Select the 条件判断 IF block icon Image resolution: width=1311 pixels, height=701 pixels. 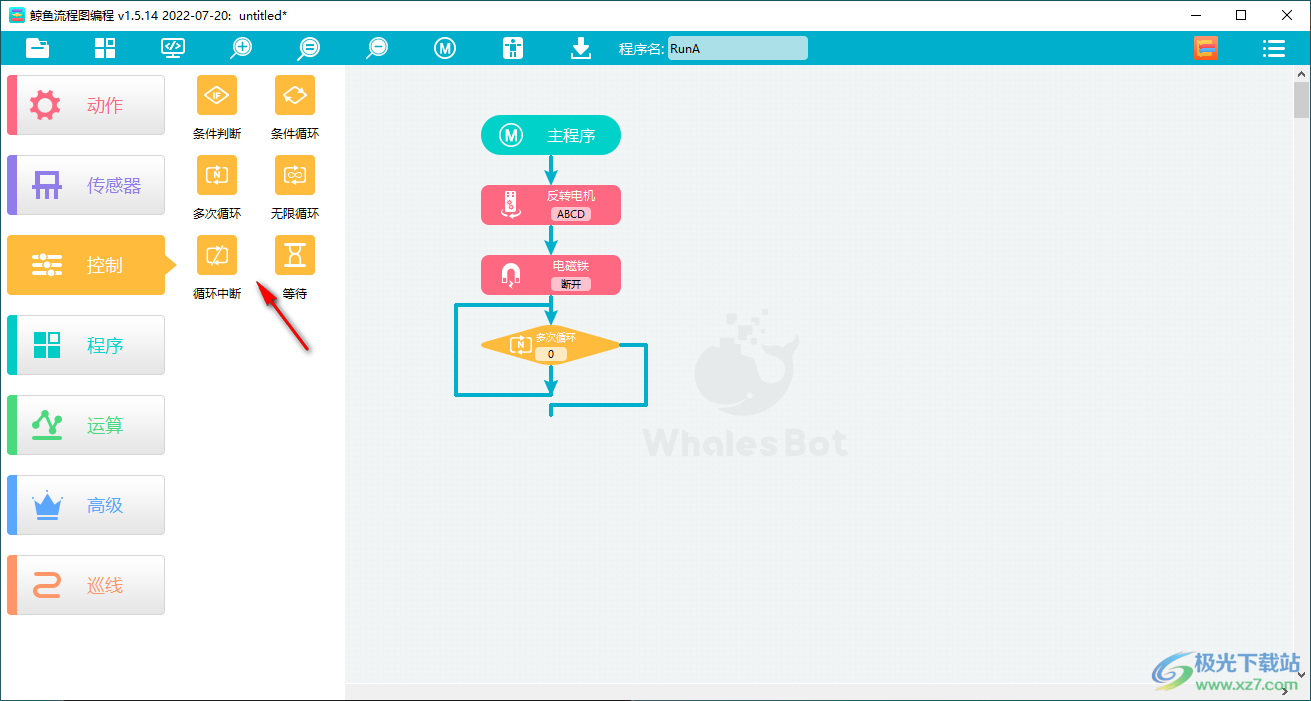click(x=217, y=95)
